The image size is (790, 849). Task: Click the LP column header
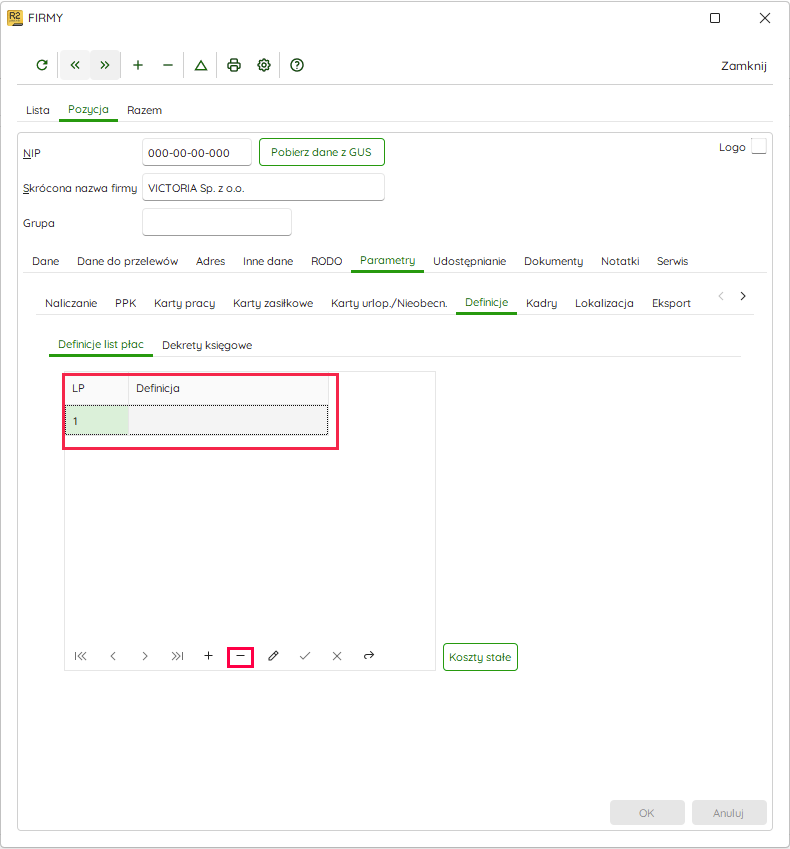pos(97,388)
